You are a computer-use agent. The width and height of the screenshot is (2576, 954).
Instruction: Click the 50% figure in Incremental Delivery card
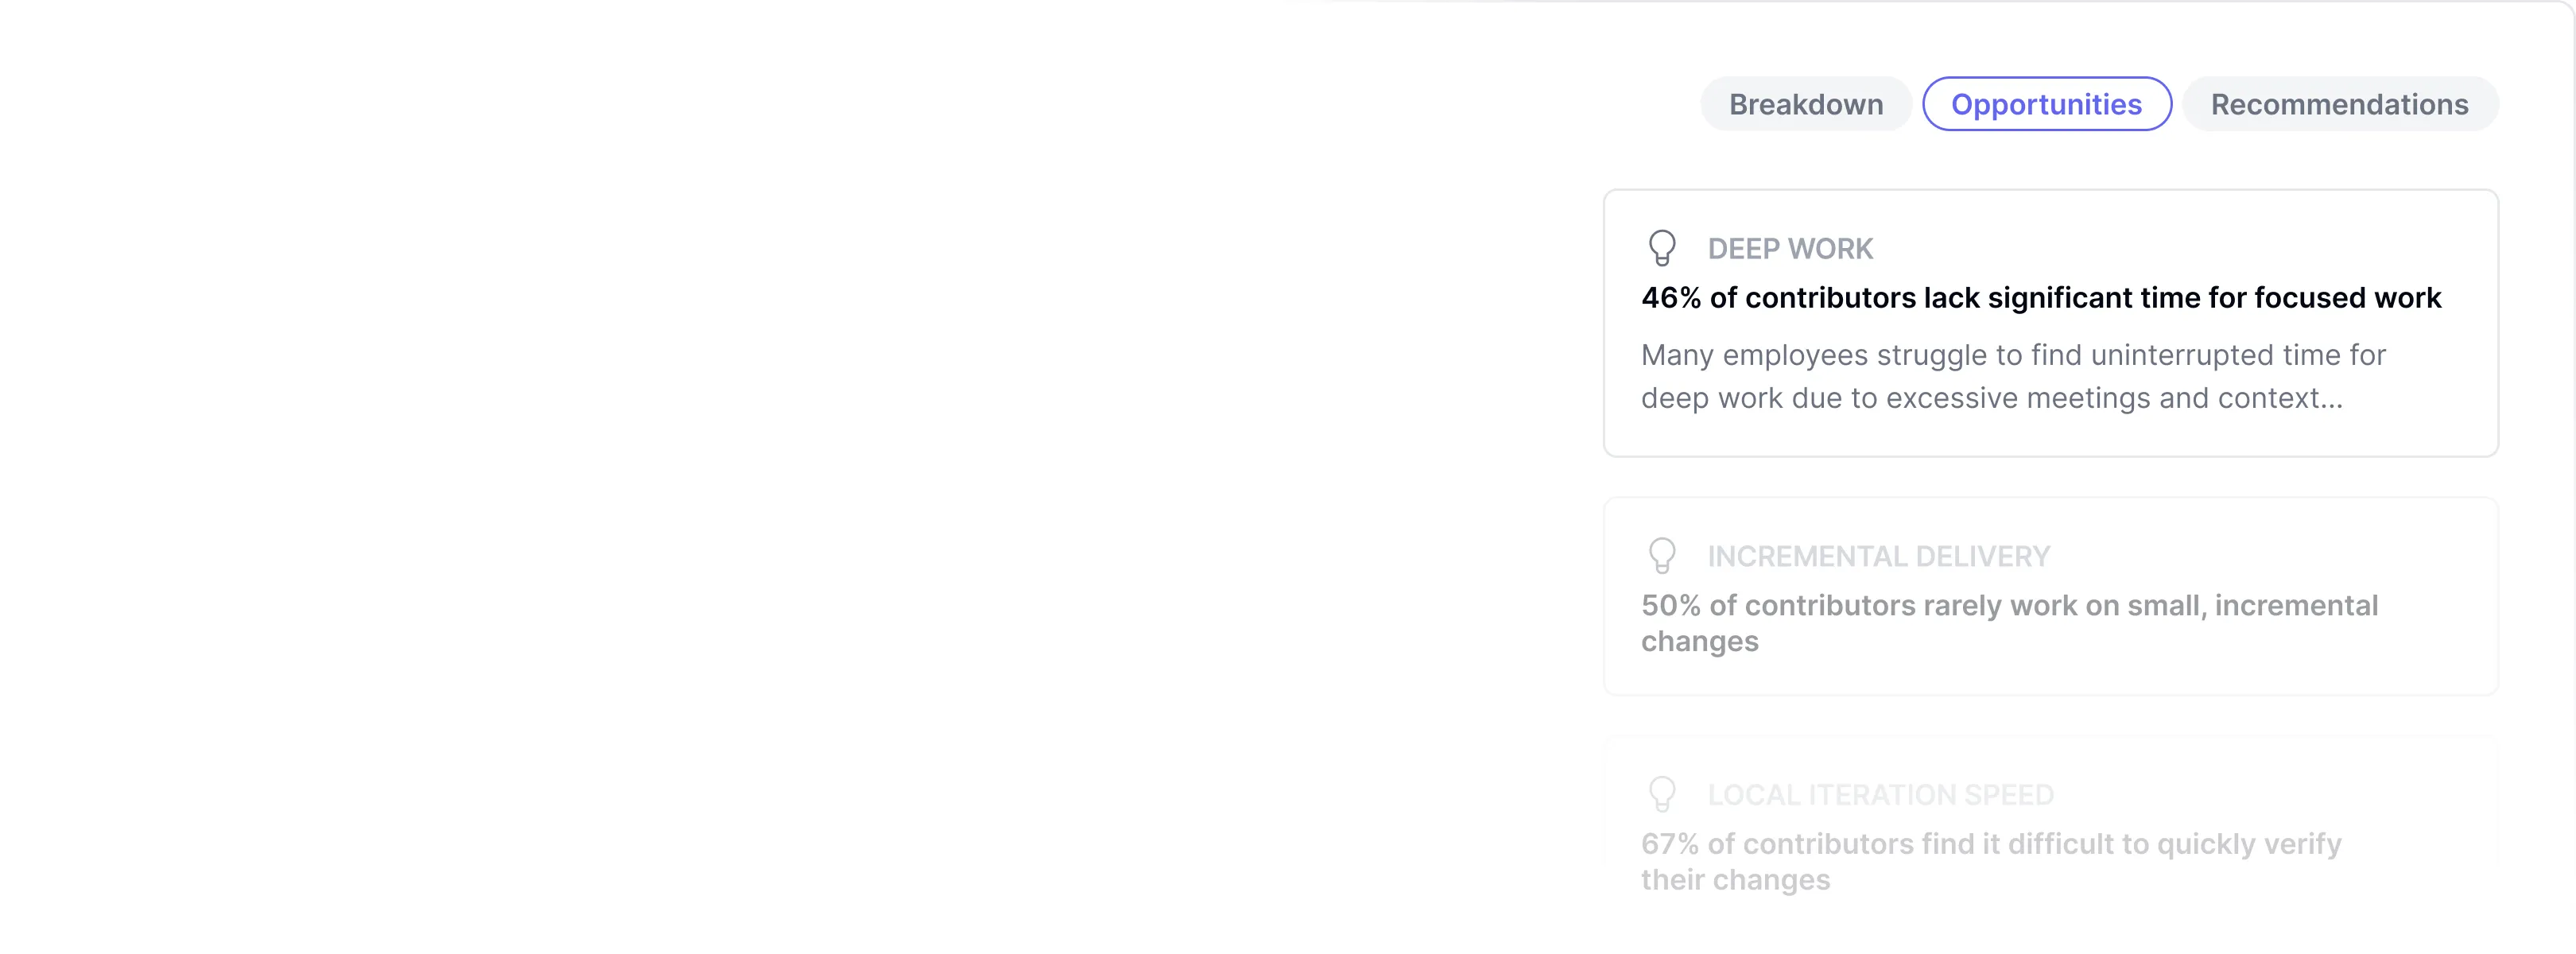pos(1671,606)
